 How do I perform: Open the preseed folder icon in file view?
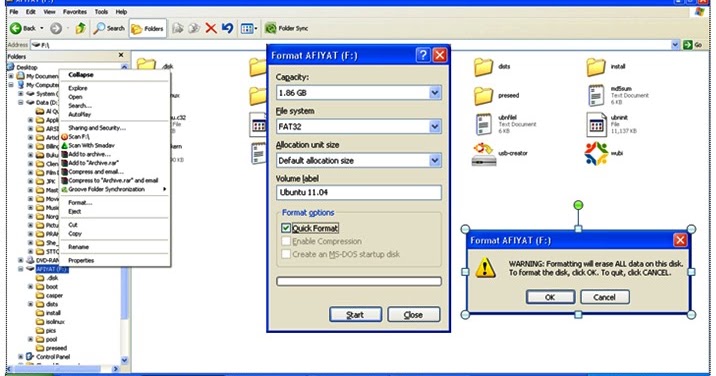tap(483, 95)
